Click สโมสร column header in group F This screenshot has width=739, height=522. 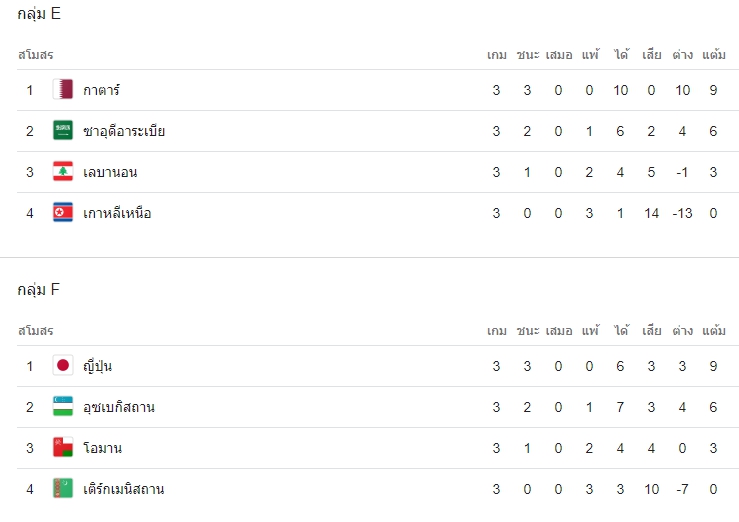[36, 331]
